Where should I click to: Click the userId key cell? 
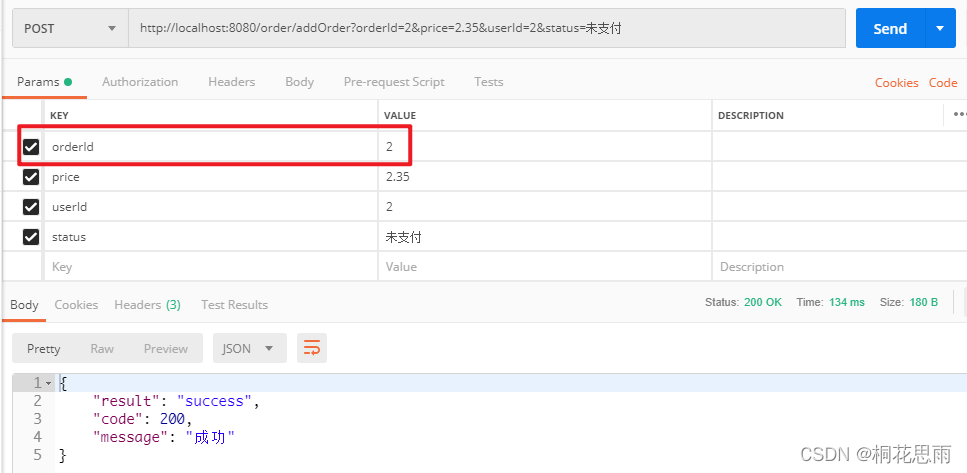tap(211, 207)
